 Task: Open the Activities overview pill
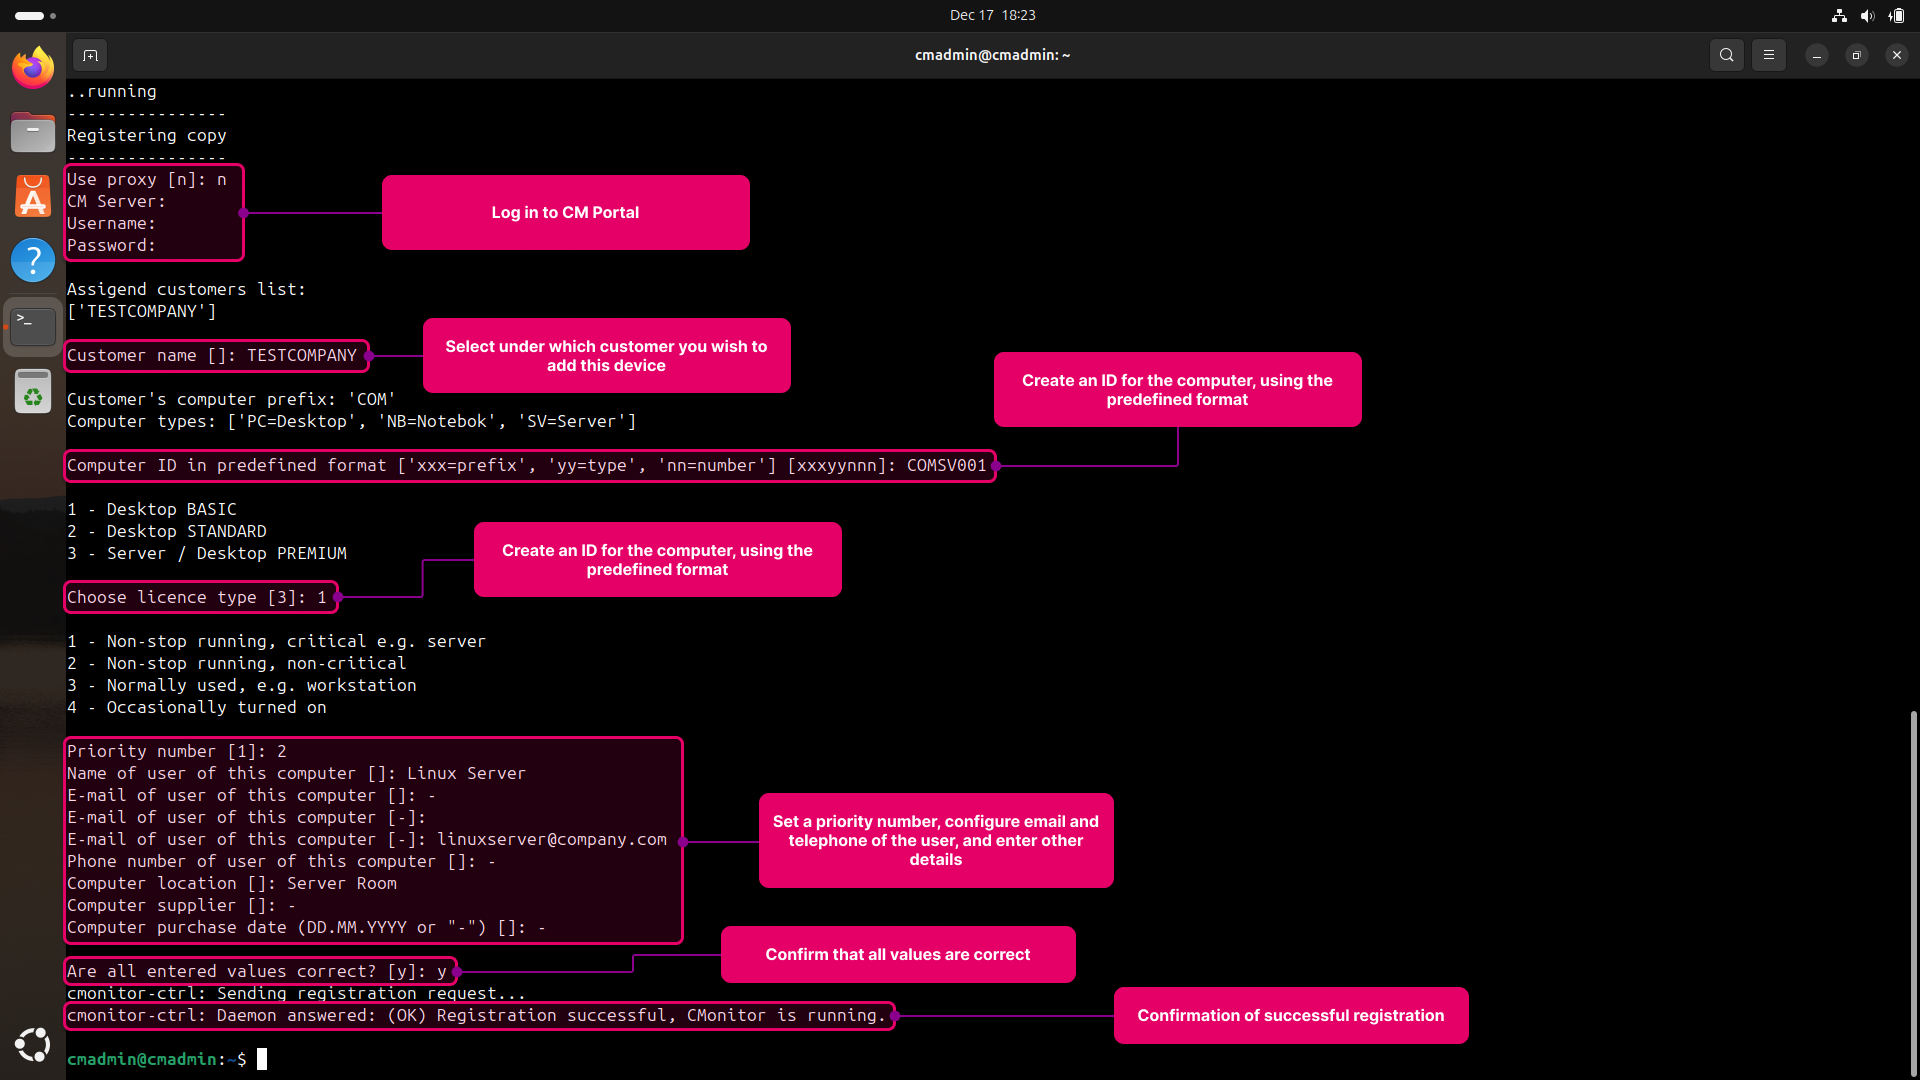35,16
